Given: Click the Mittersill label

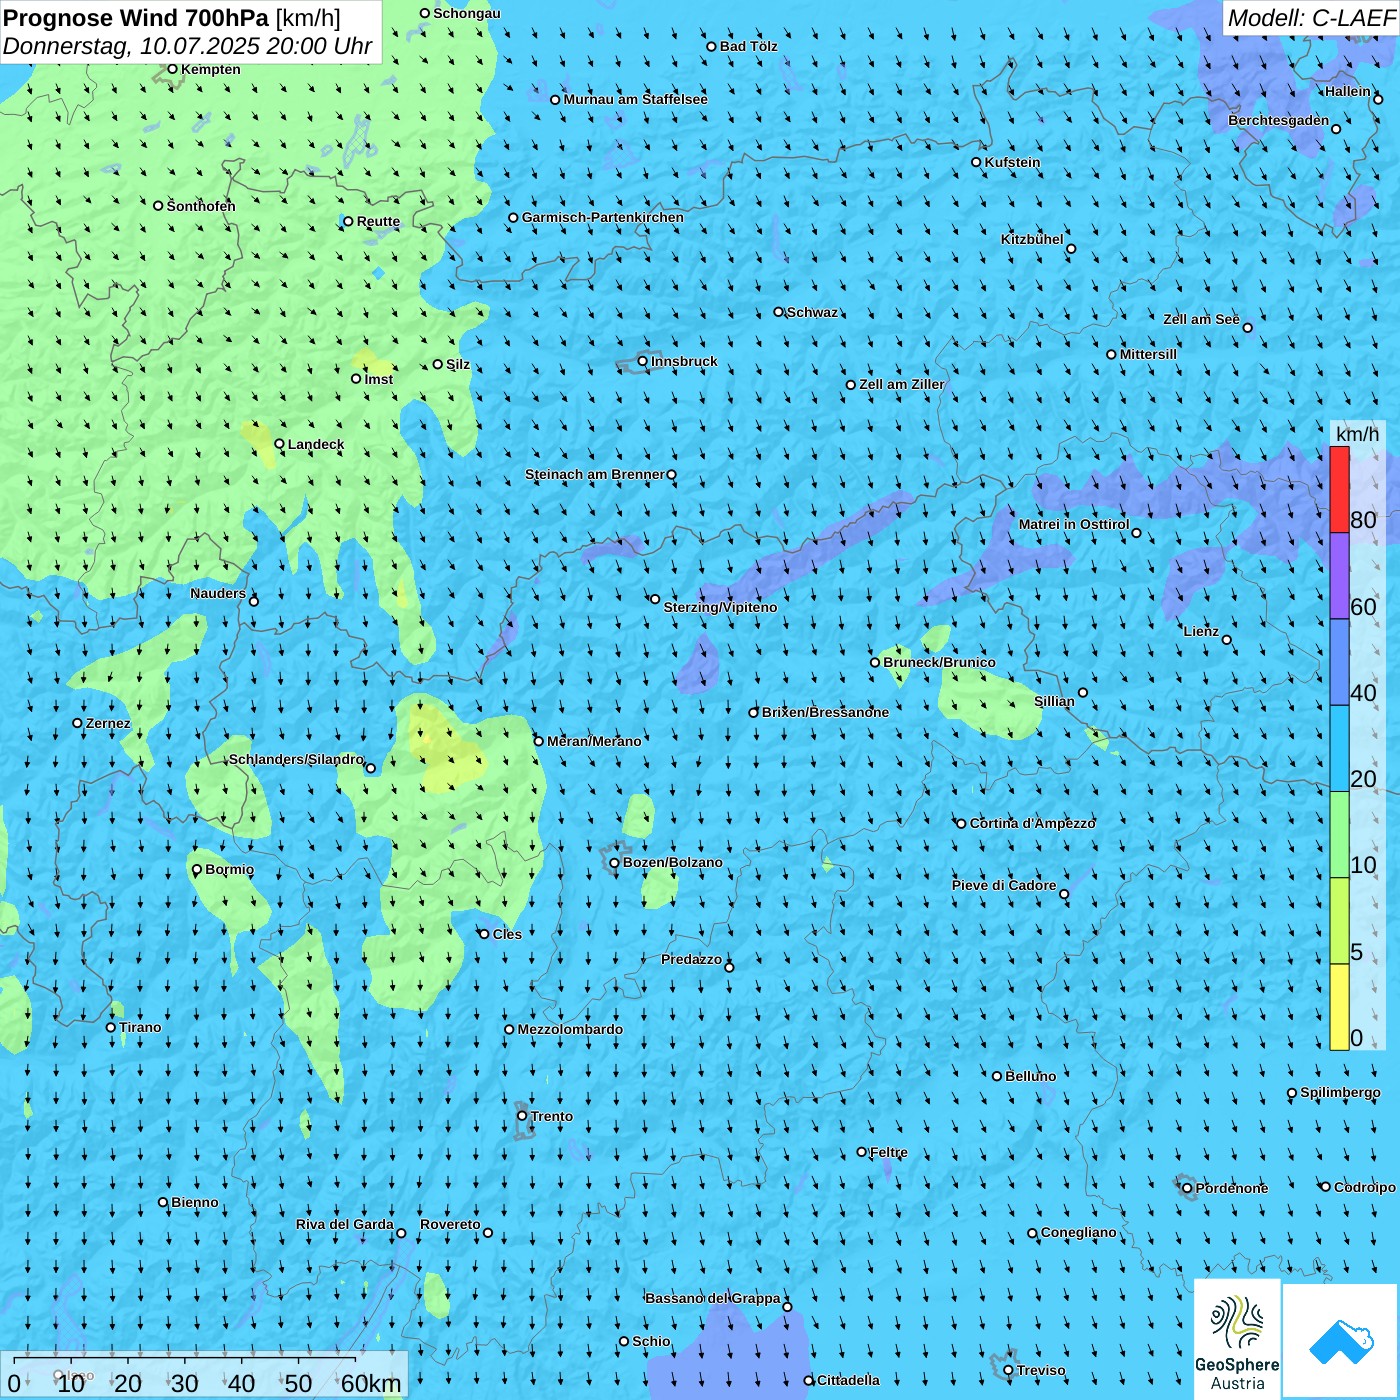Looking at the screenshot, I should 1148,354.
